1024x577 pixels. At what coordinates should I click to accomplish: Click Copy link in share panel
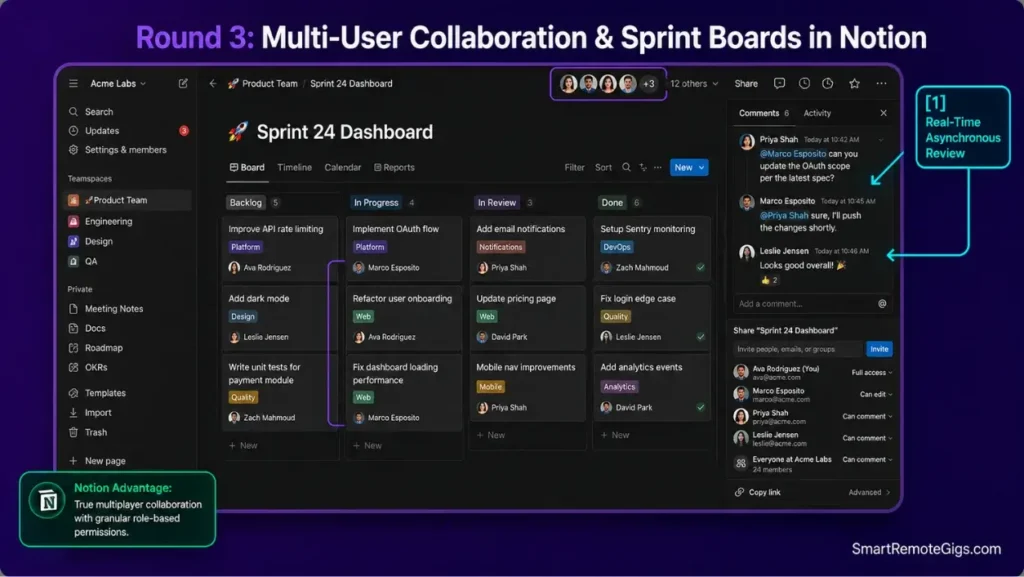pyautogui.click(x=758, y=492)
